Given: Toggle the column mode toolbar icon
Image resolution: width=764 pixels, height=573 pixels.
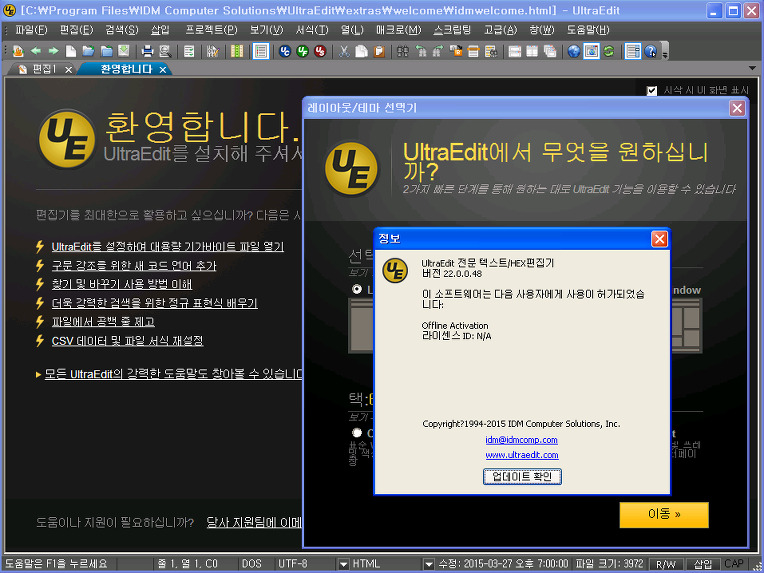Looking at the screenshot, I should click(x=237, y=51).
